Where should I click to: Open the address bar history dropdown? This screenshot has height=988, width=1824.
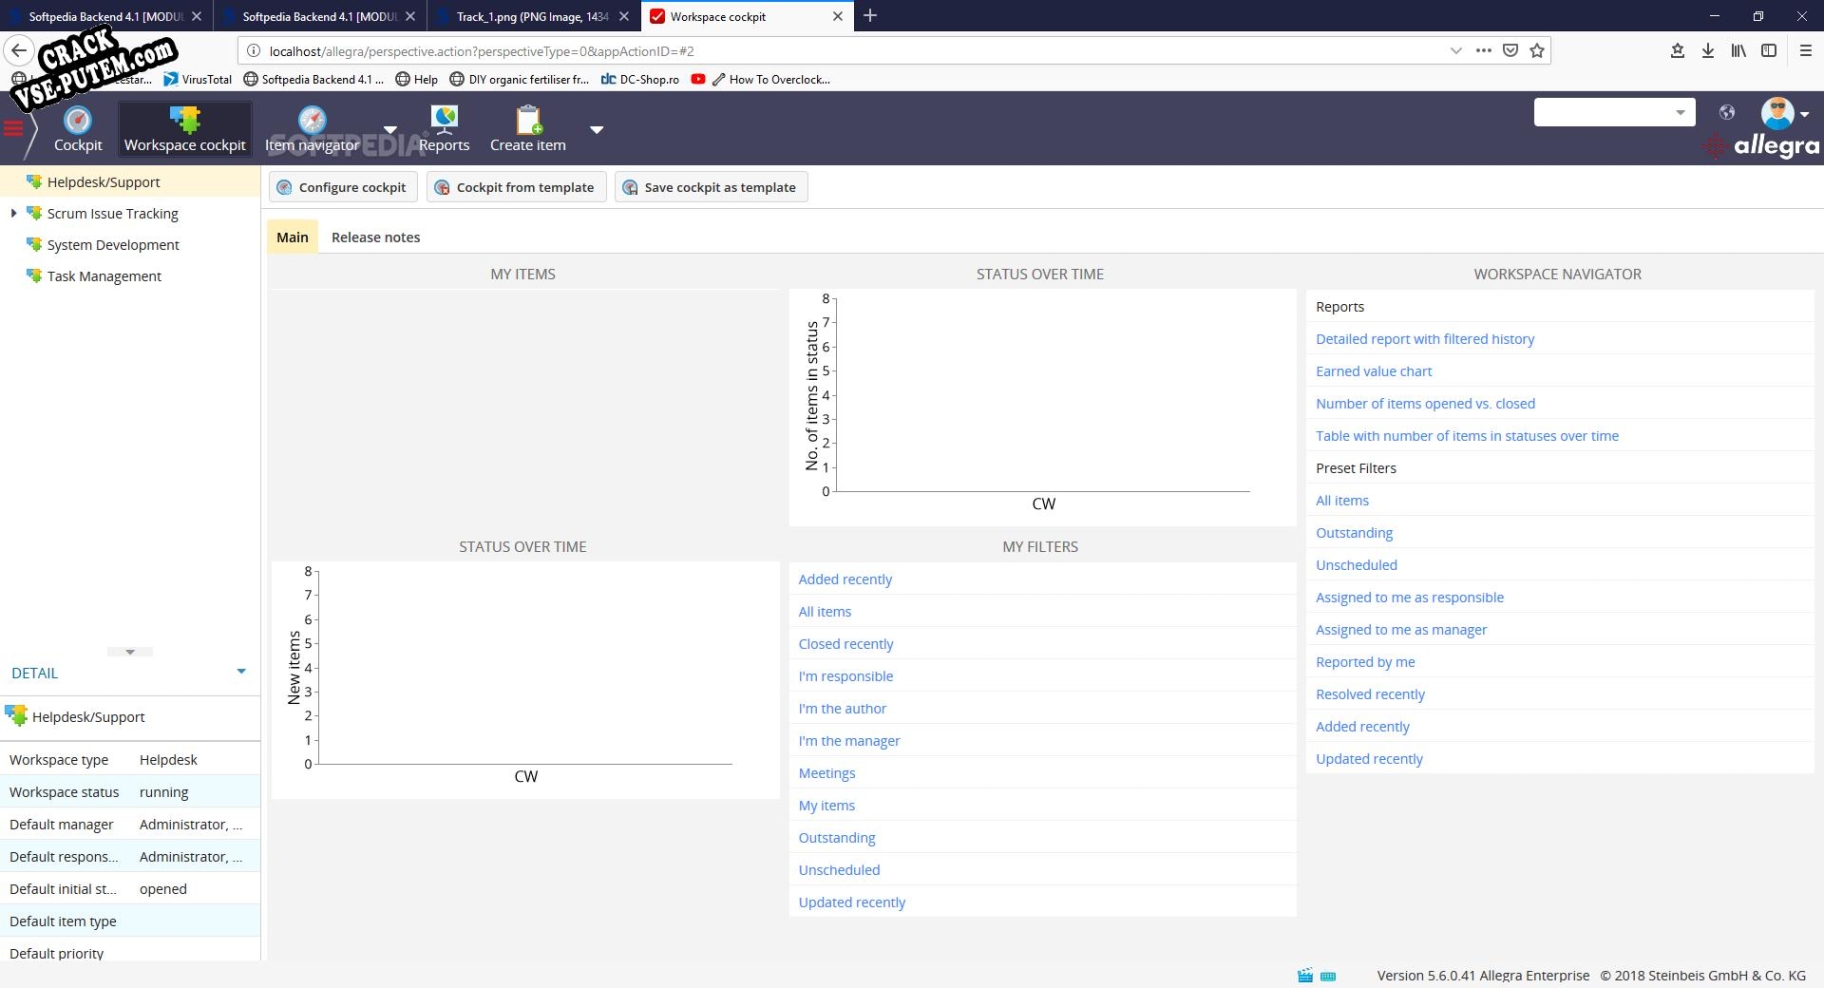[x=1456, y=50]
